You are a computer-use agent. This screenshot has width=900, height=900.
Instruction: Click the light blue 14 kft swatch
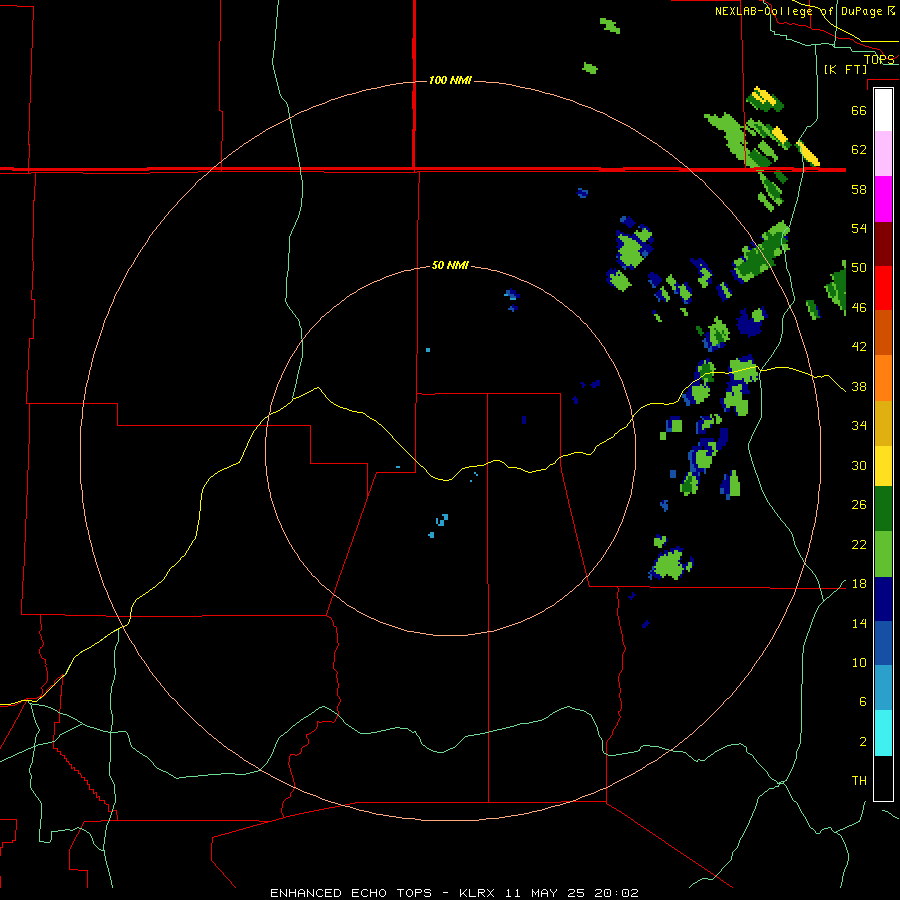(883, 688)
